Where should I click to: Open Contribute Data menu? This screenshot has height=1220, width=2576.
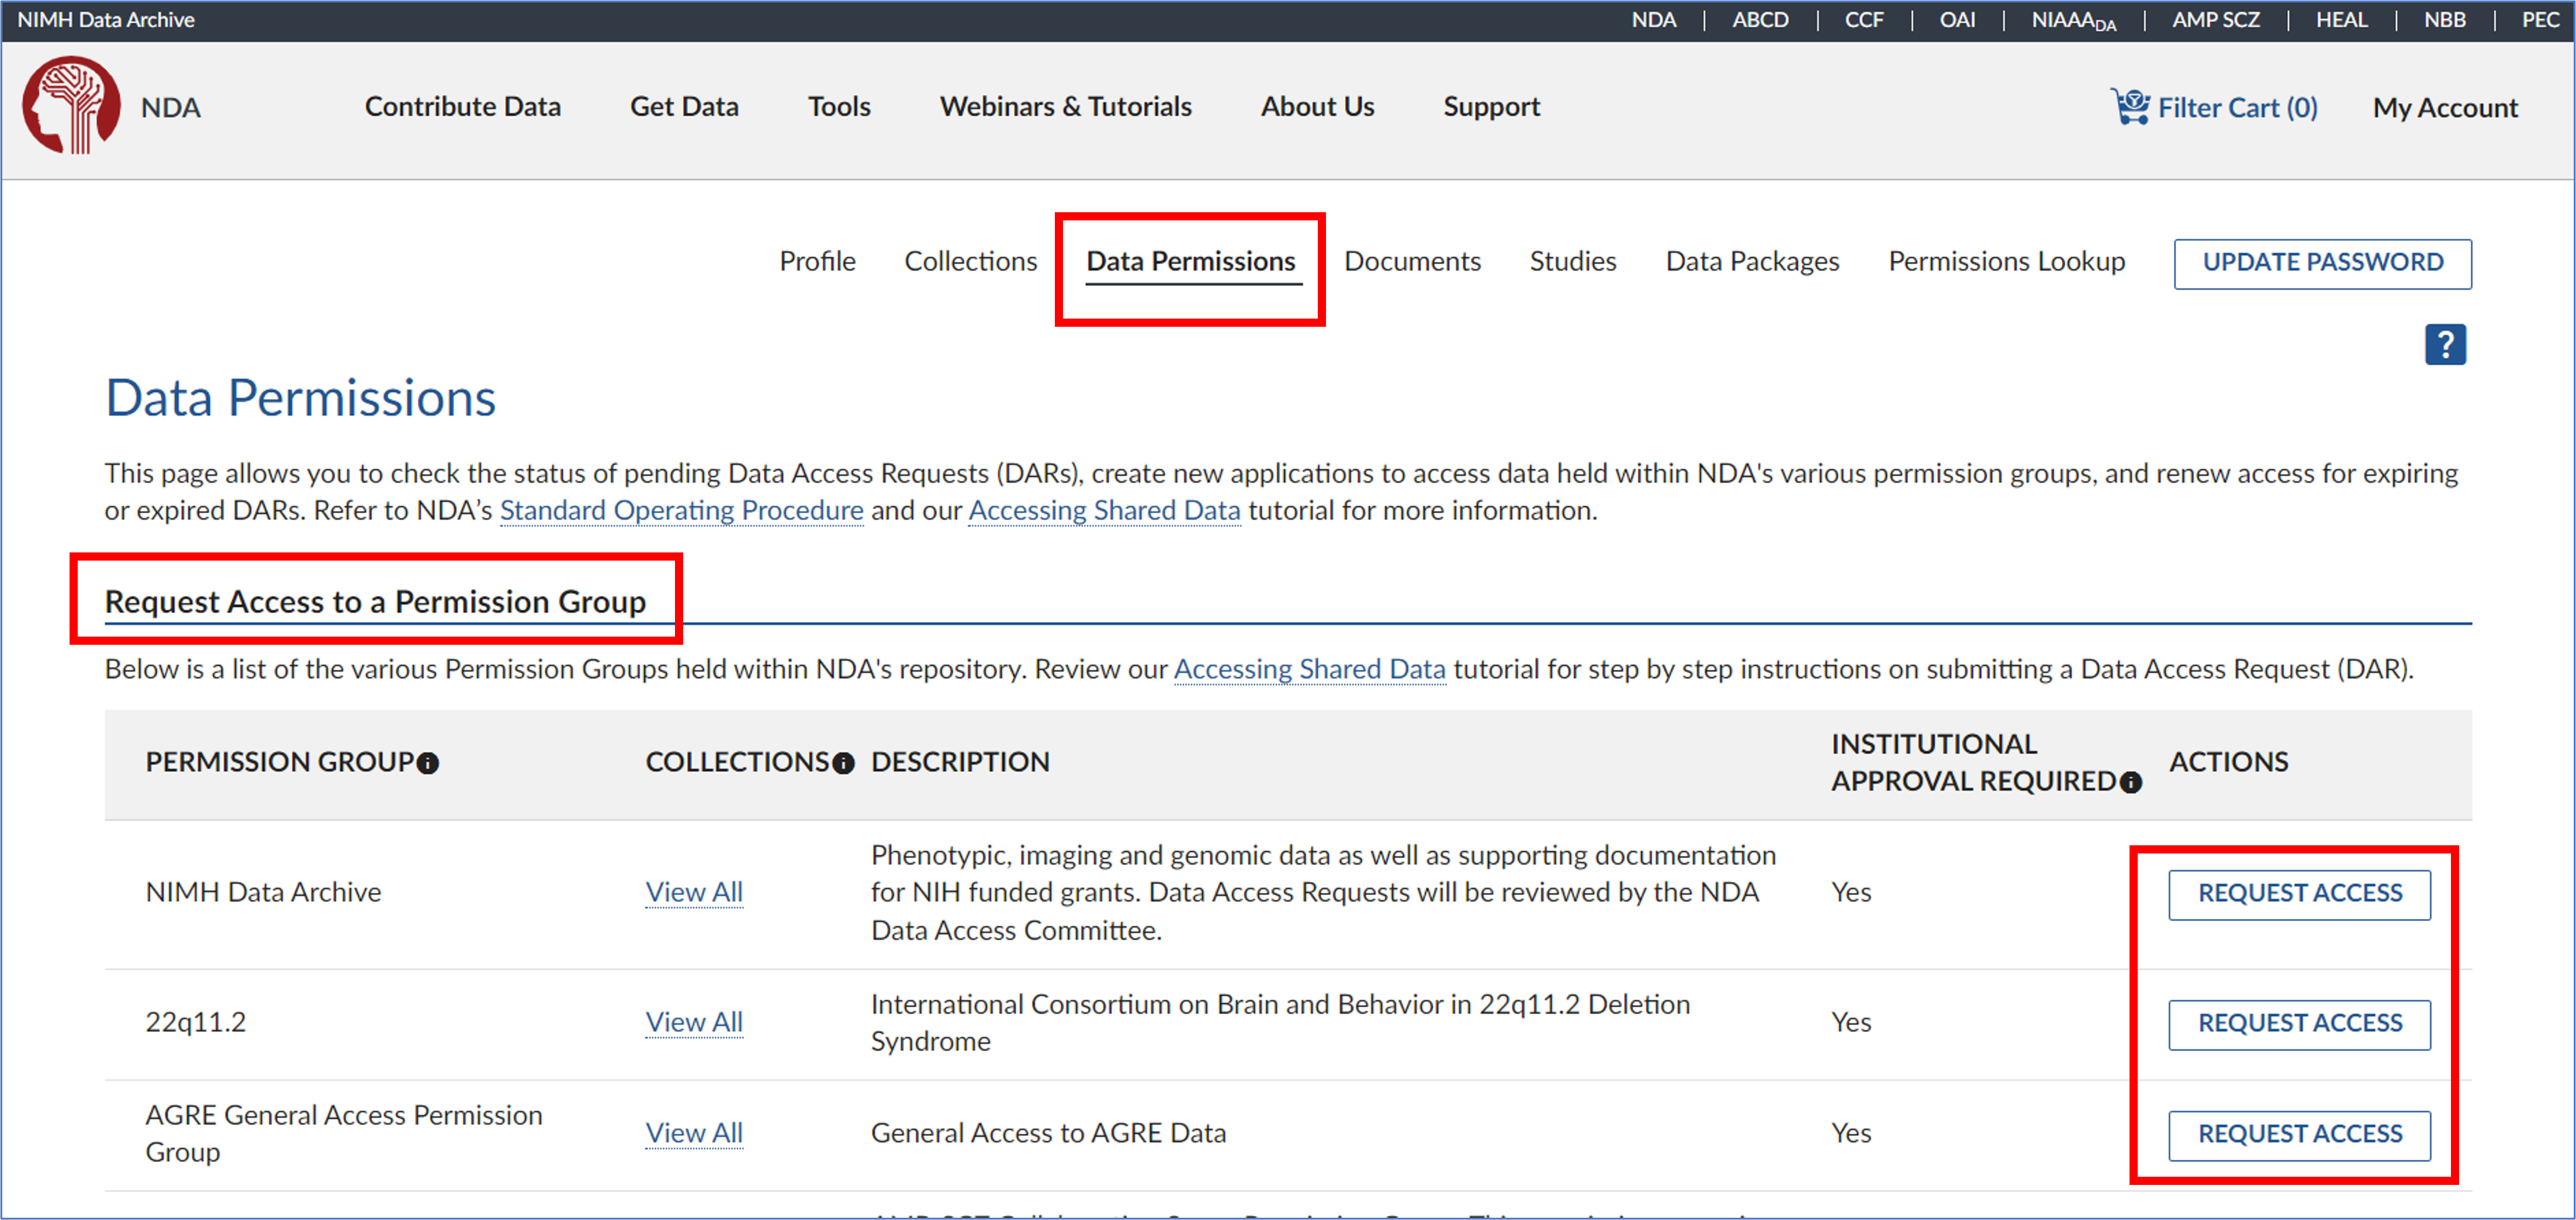click(462, 107)
